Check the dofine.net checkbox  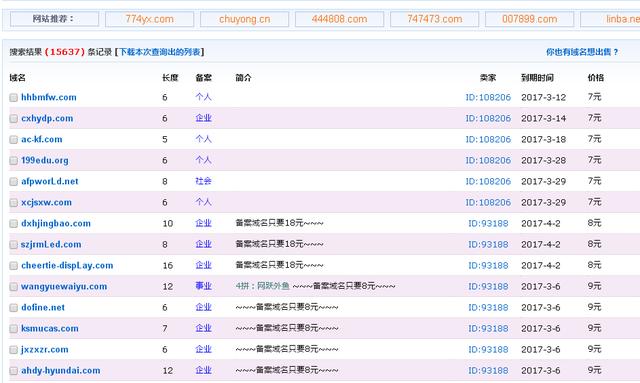(x=13, y=308)
